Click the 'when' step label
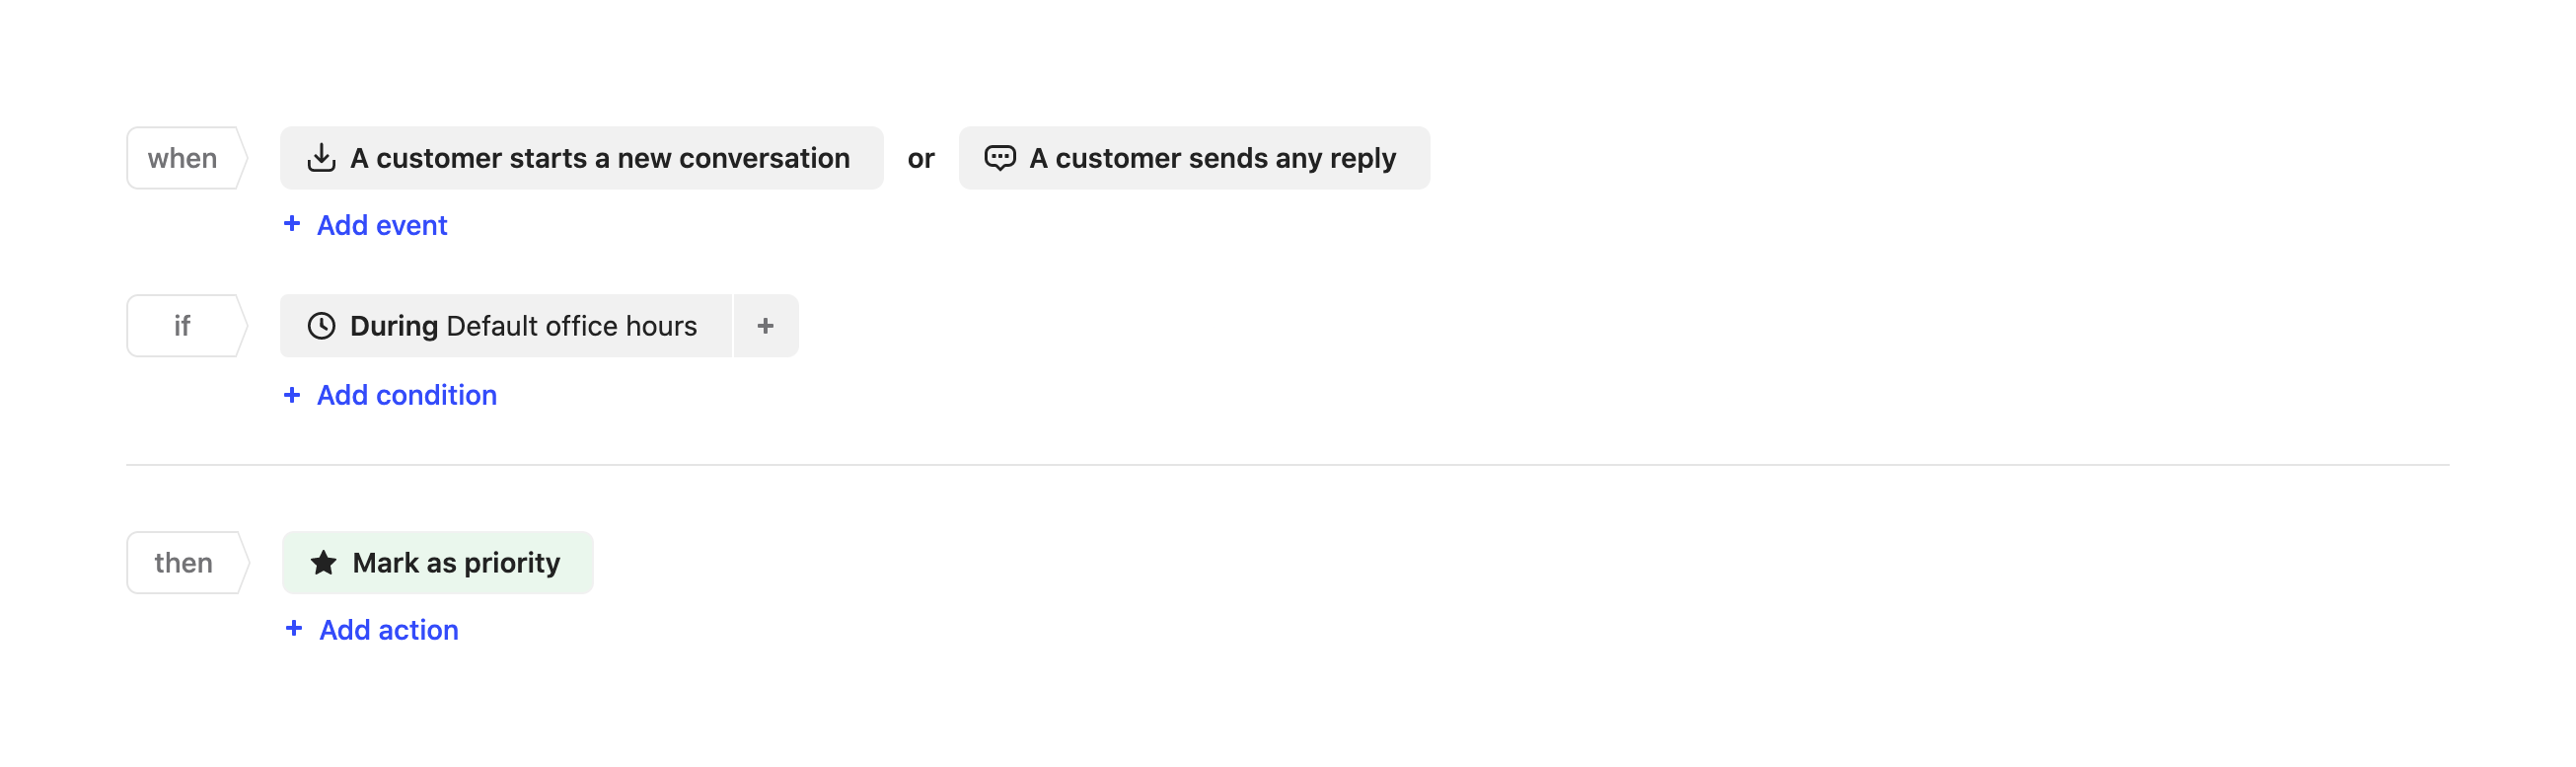2576x767 pixels. pos(183,158)
